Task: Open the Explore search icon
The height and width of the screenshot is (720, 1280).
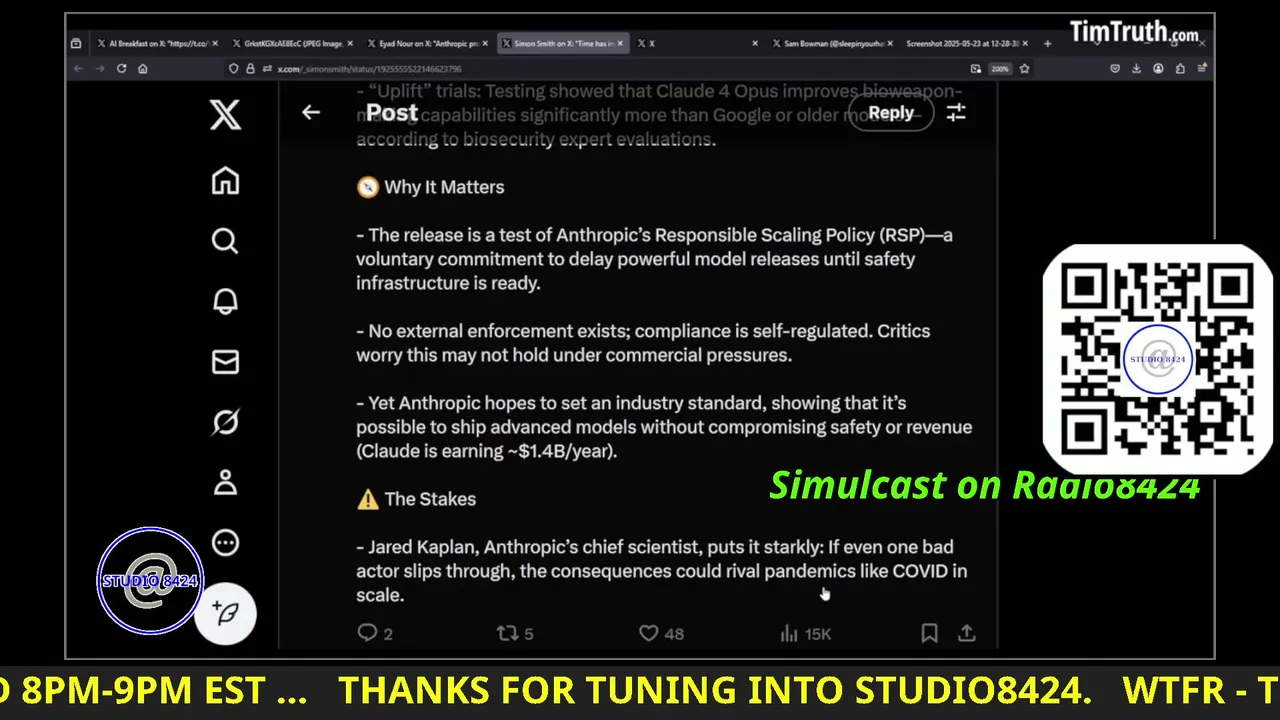Action: [x=225, y=241]
